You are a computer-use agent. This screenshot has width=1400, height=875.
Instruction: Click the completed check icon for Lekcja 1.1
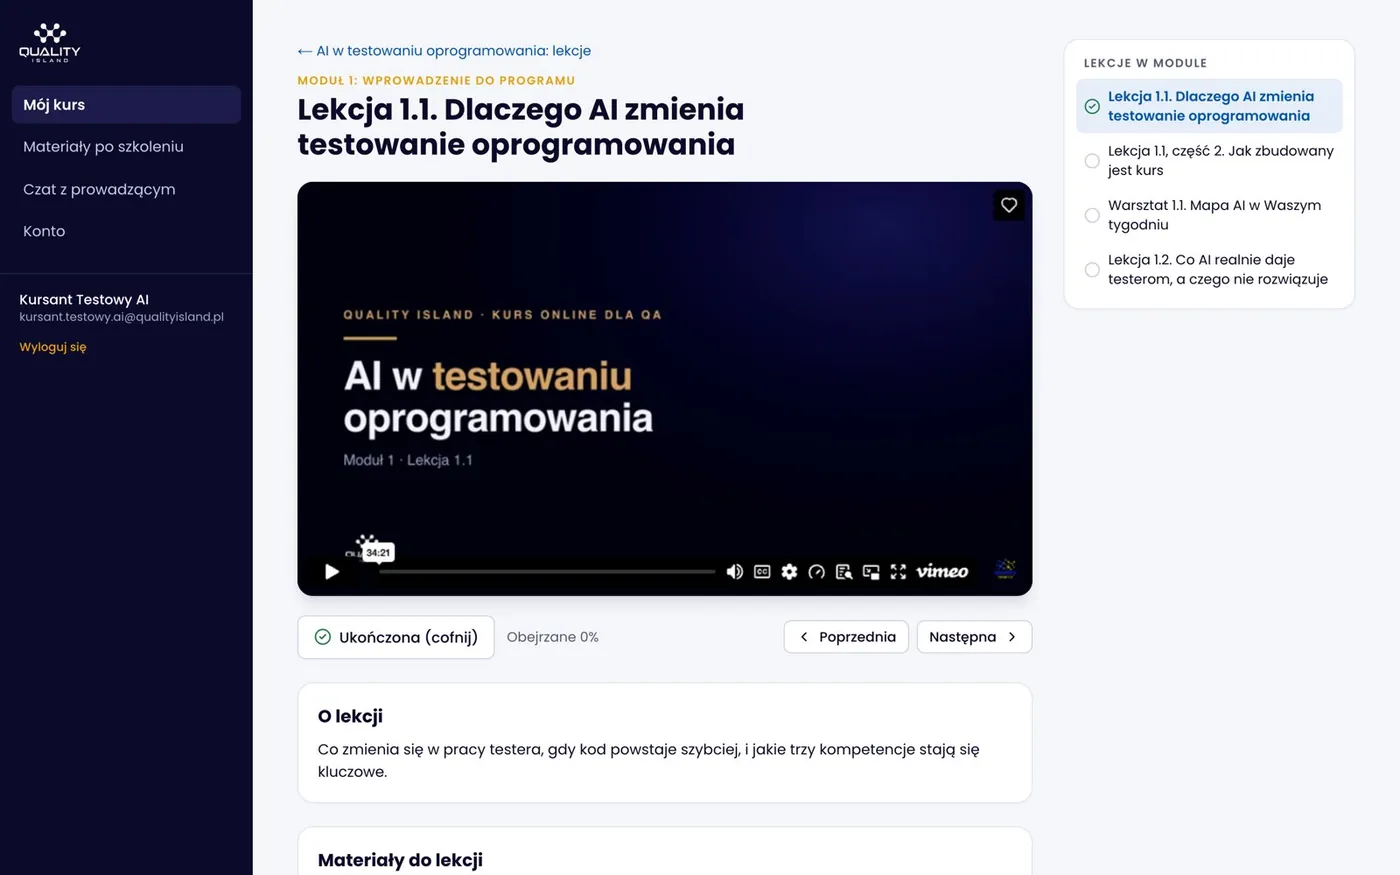1092,106
